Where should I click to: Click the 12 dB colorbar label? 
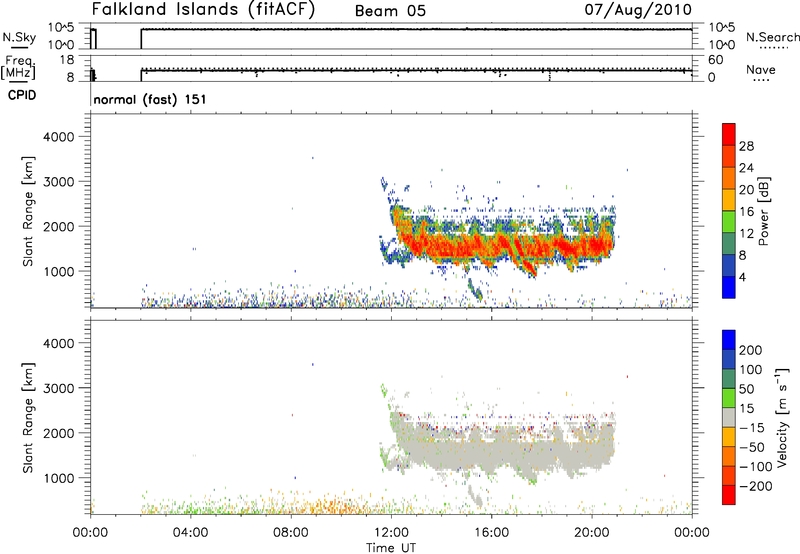[x=746, y=234]
